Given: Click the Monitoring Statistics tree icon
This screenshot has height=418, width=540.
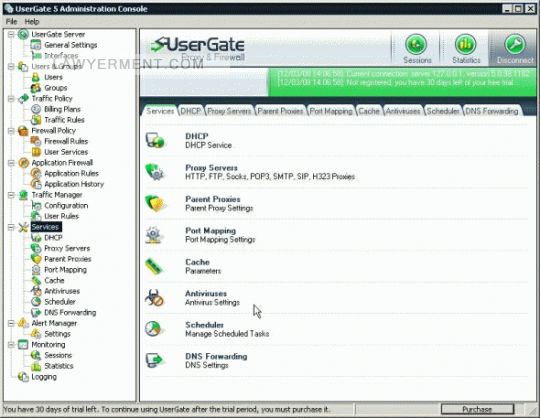Looking at the screenshot, I should 36,366.
